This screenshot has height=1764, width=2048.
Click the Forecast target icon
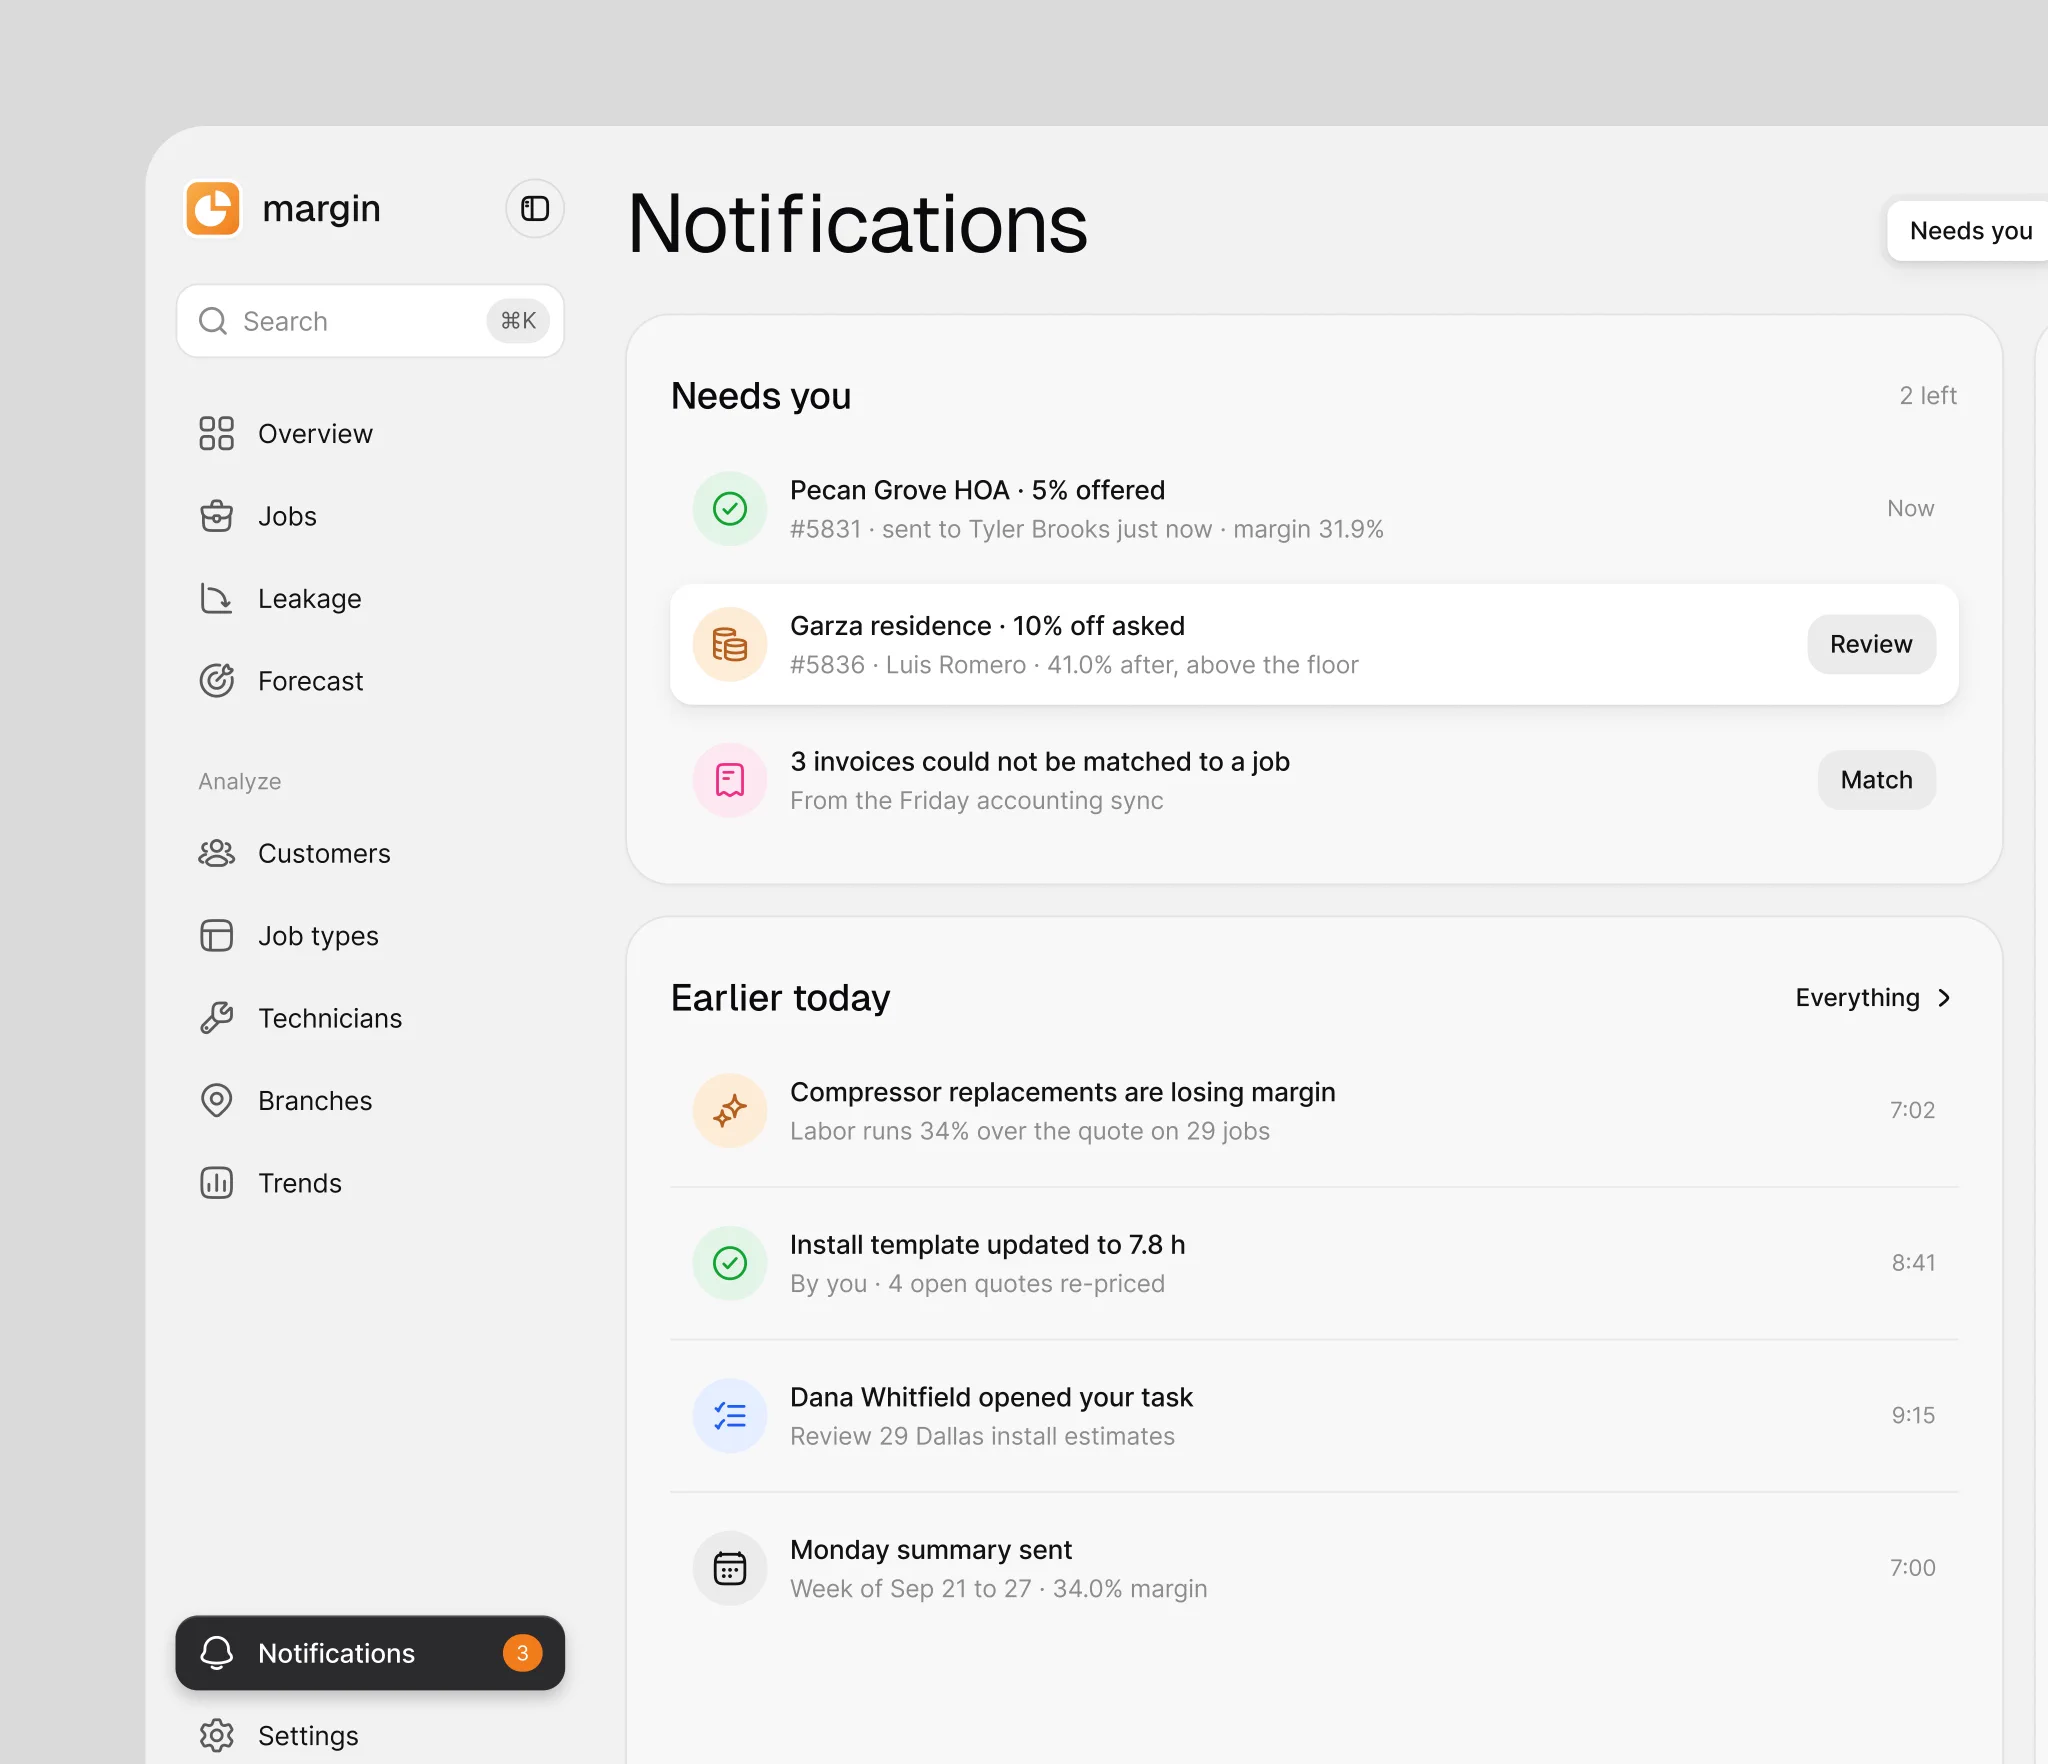(216, 681)
